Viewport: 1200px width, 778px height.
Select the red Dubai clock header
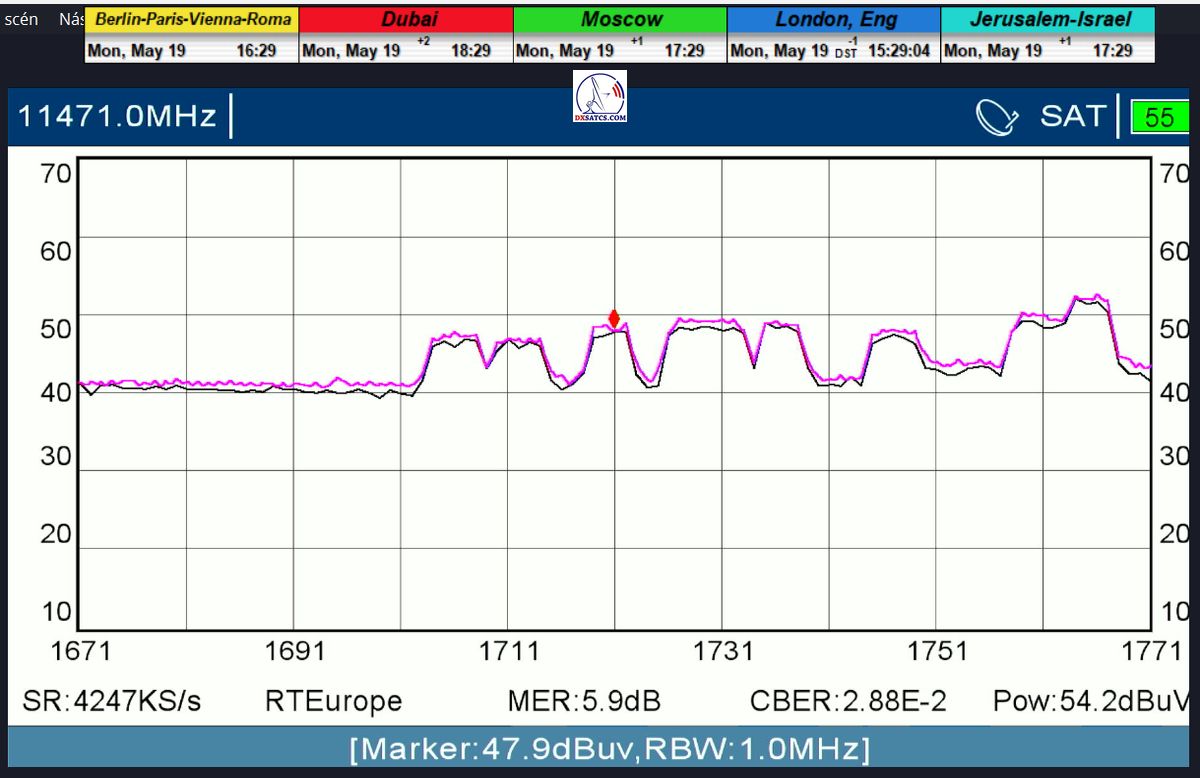(x=406, y=20)
